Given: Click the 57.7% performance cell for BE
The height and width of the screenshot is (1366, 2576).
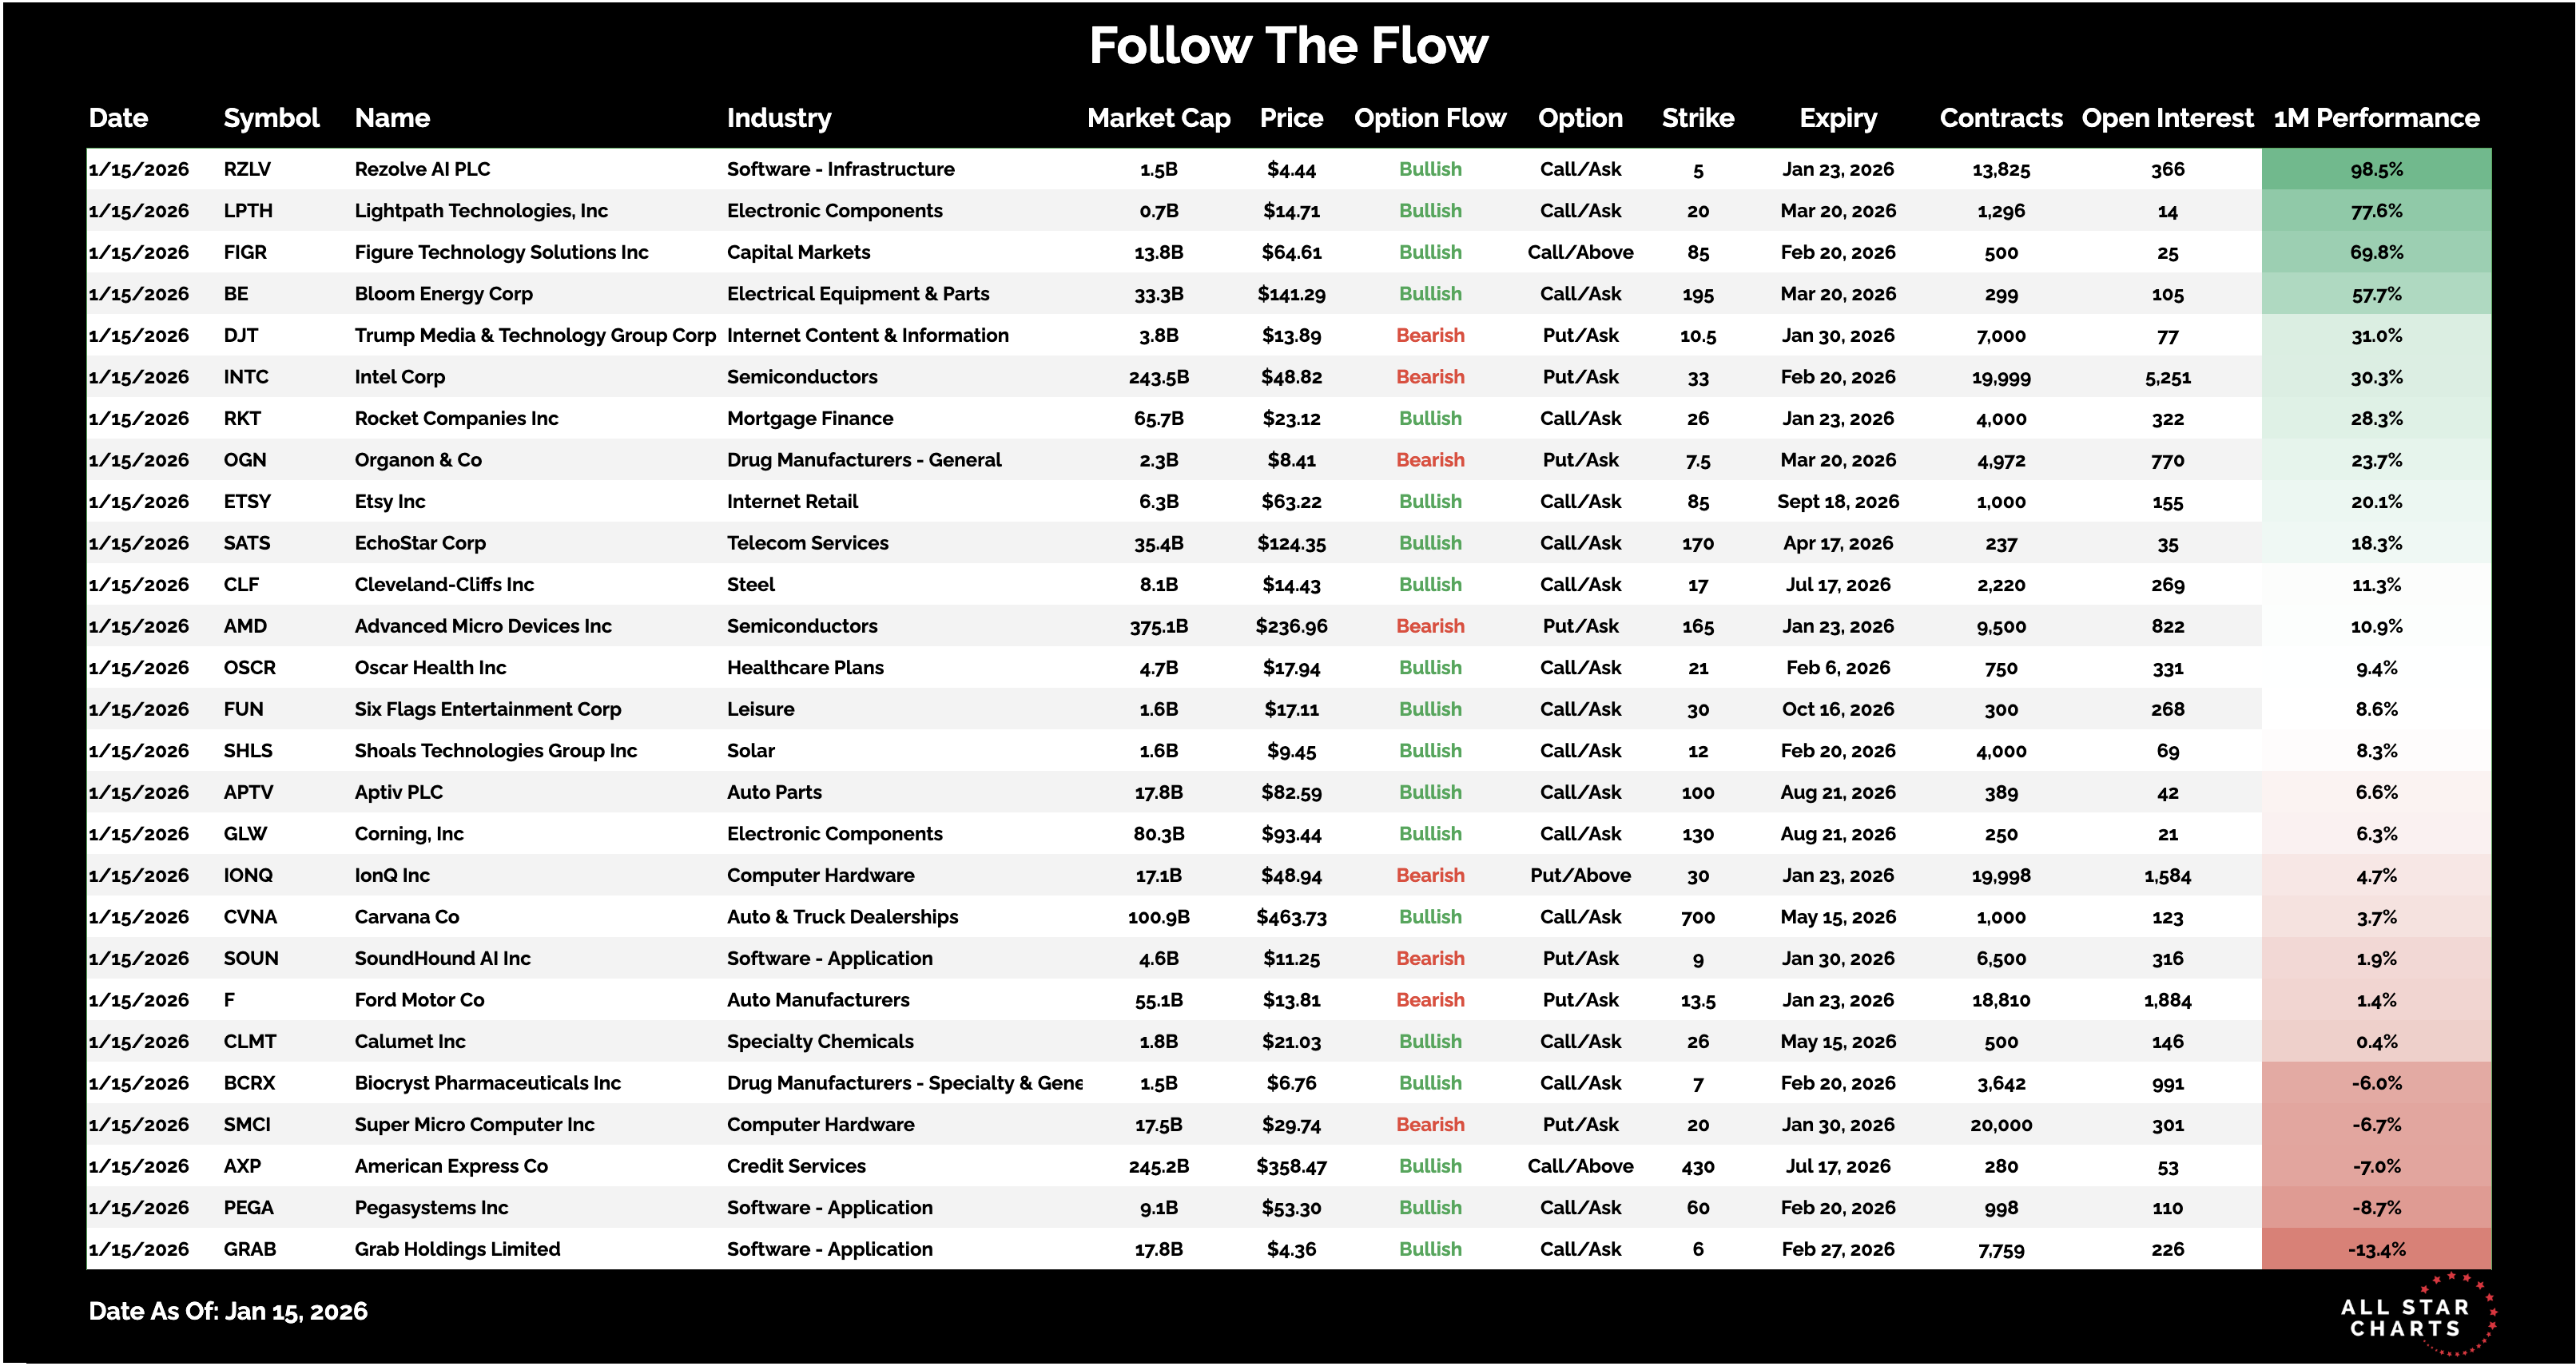Looking at the screenshot, I should (x=2376, y=294).
